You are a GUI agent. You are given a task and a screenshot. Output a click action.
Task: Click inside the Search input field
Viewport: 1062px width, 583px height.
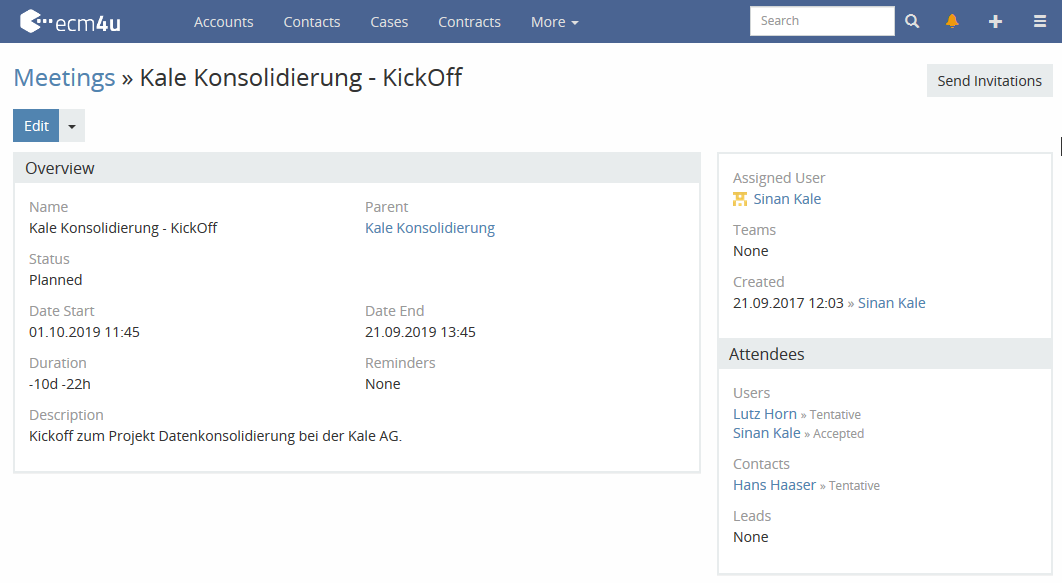click(820, 20)
